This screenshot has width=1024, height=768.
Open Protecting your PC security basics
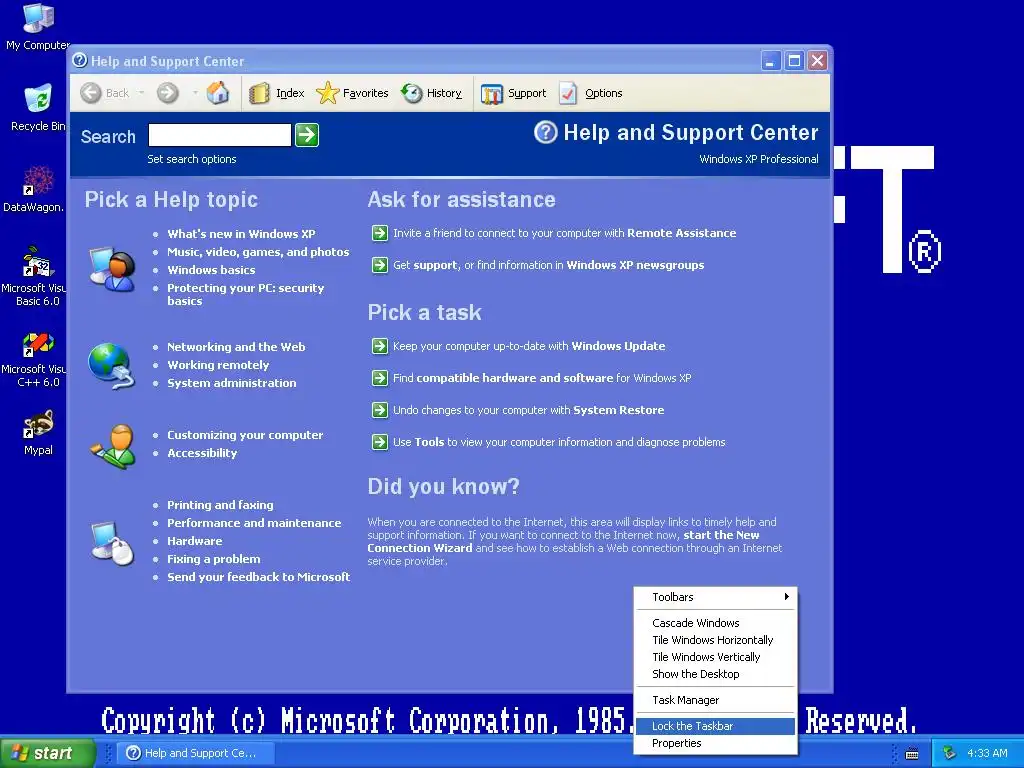pos(246,295)
